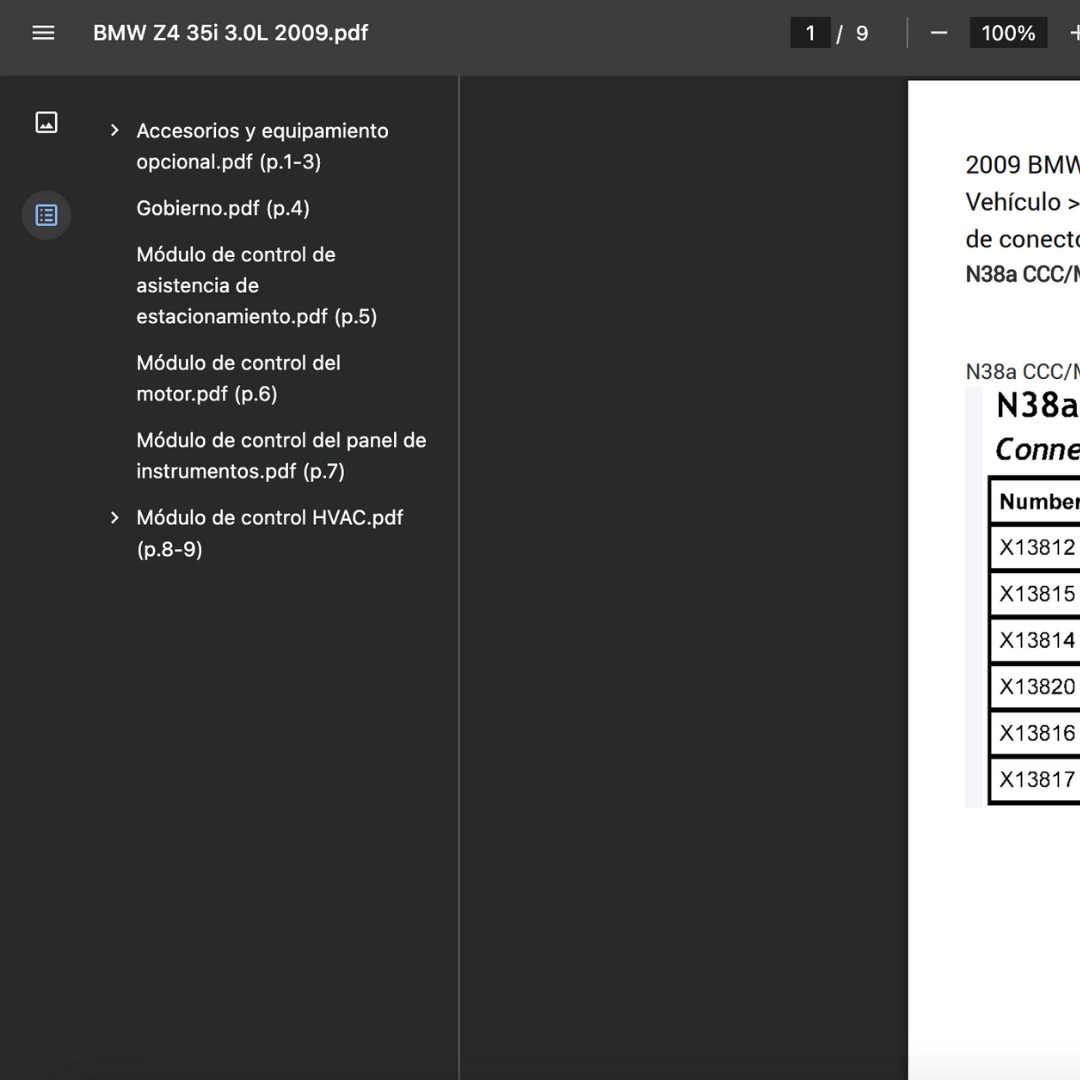Select the document outline view icon
The width and height of the screenshot is (1080, 1080).
point(46,215)
